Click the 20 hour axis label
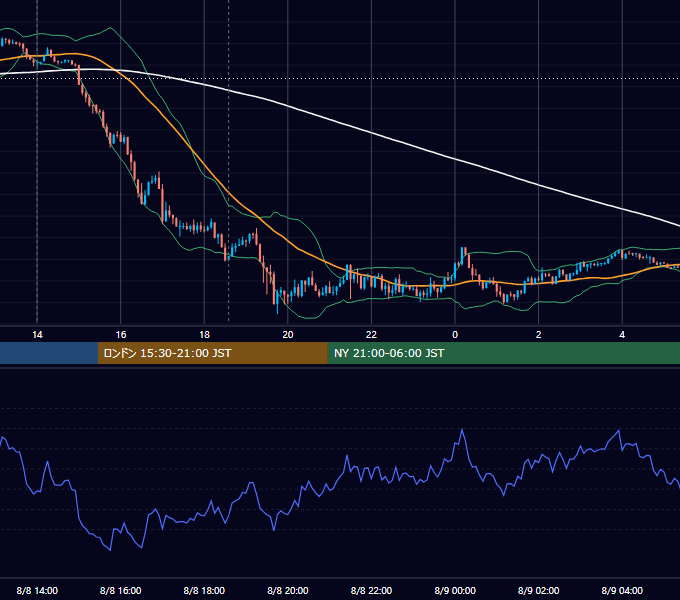This screenshot has width=680, height=600. click(x=288, y=335)
